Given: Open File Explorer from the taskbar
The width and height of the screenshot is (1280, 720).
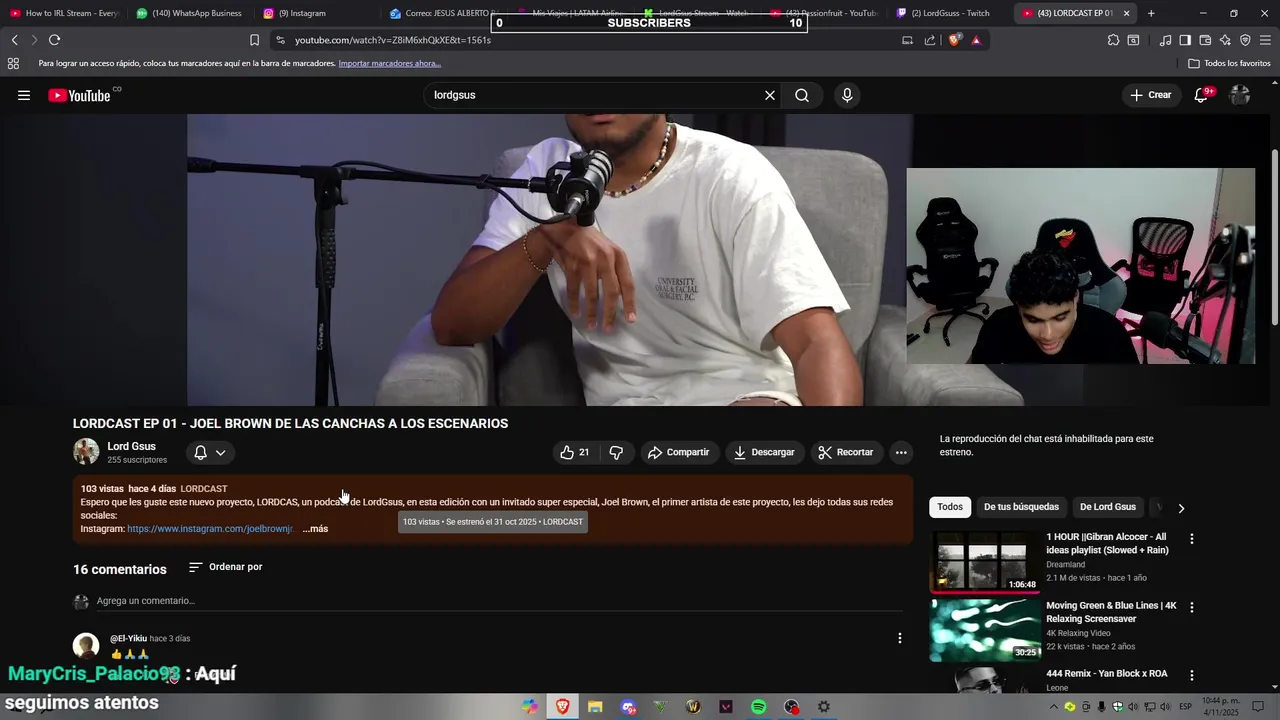Looking at the screenshot, I should 595,707.
